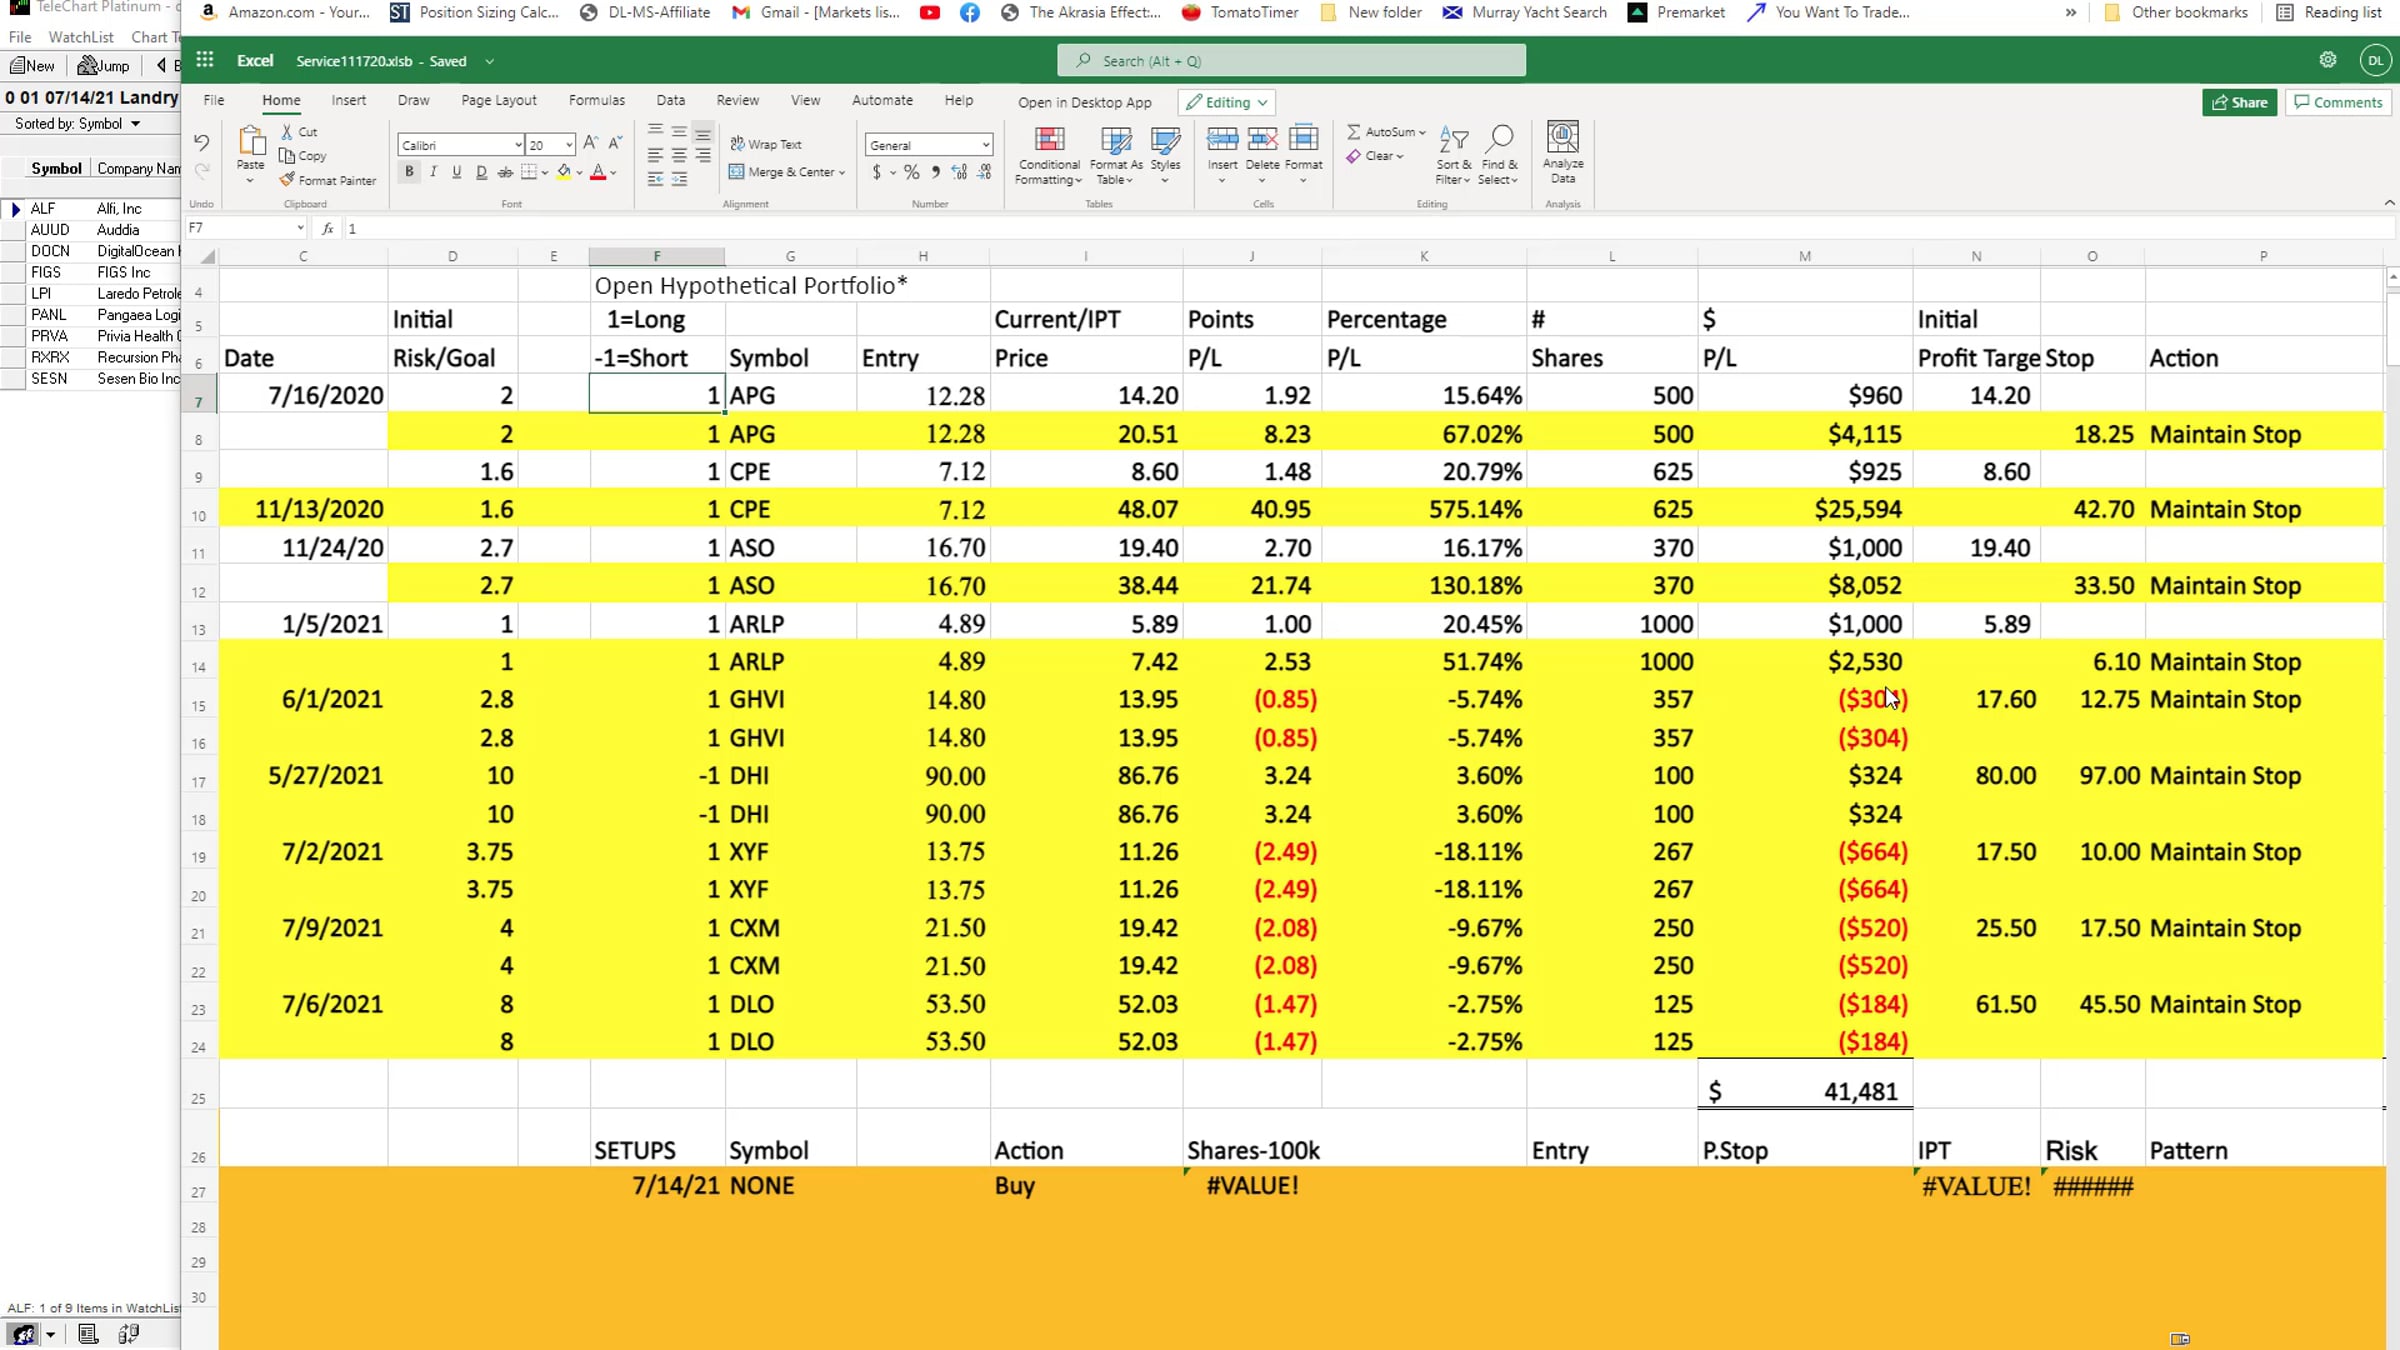2400x1350 pixels.
Task: Toggle underline formatting
Action: click(x=457, y=172)
